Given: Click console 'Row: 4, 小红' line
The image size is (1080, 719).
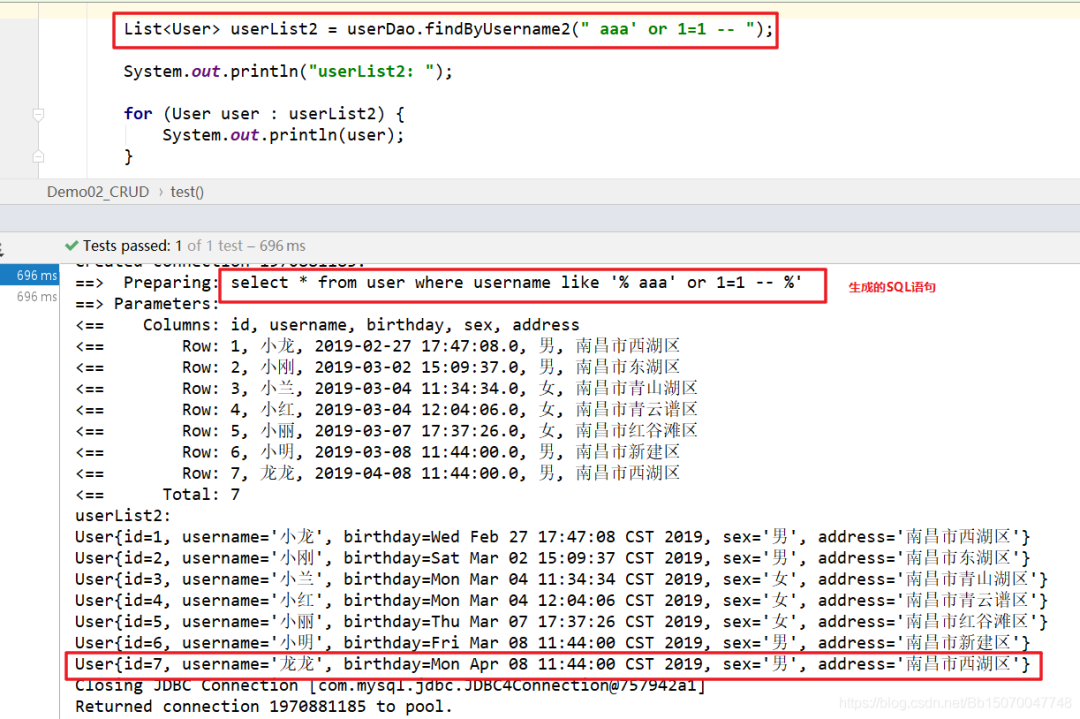Looking at the screenshot, I should coord(386,410).
